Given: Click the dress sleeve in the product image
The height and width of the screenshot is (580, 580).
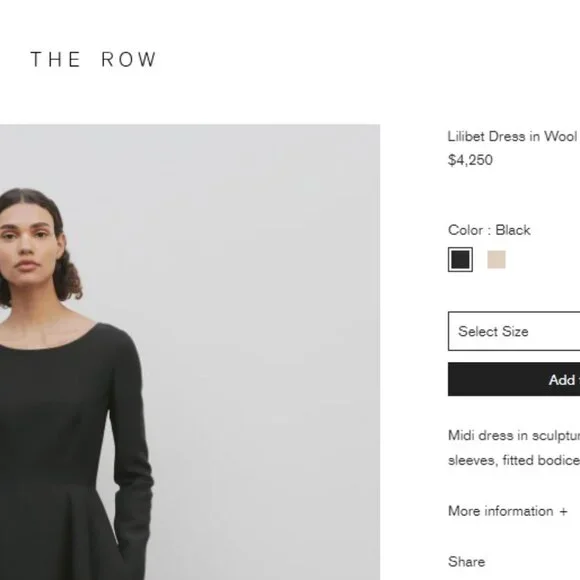Looking at the screenshot, I should tap(131, 444).
